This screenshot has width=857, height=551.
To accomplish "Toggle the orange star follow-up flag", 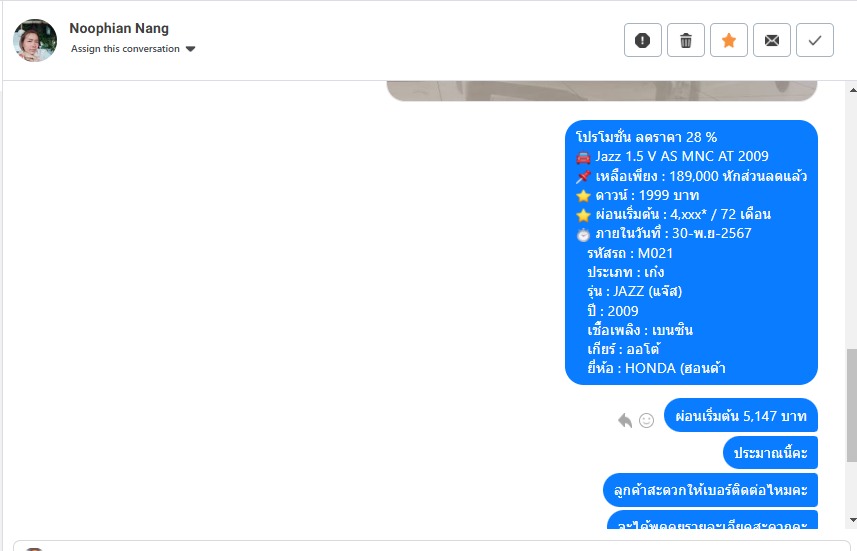I will (x=729, y=40).
